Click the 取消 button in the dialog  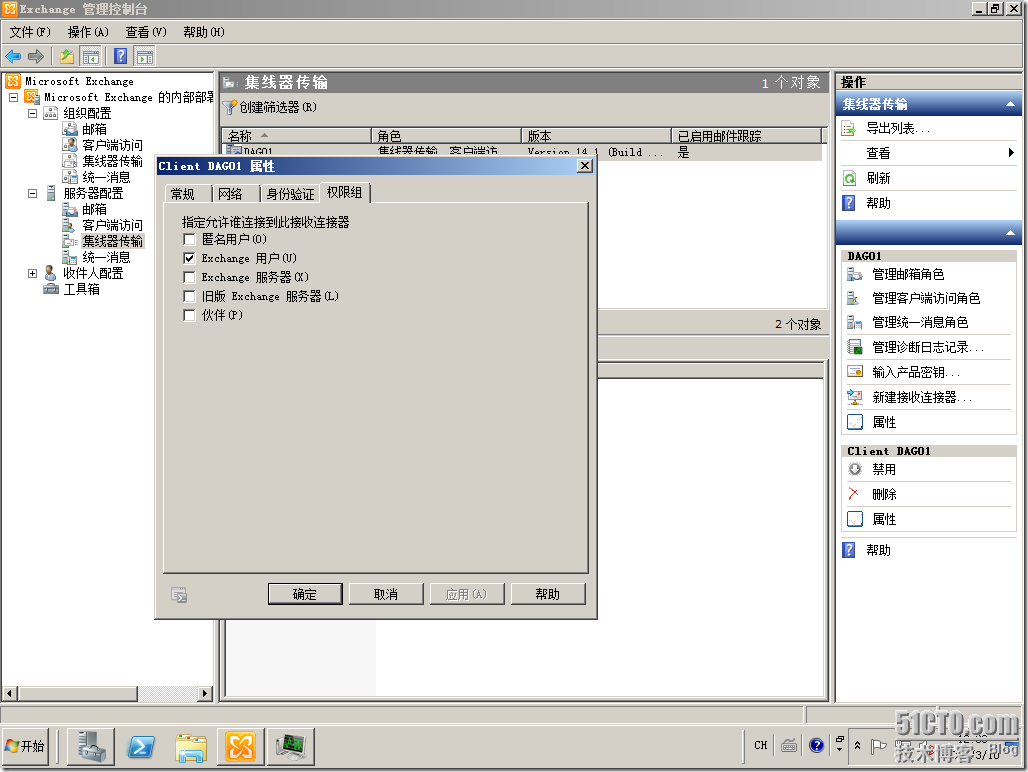[x=386, y=593]
